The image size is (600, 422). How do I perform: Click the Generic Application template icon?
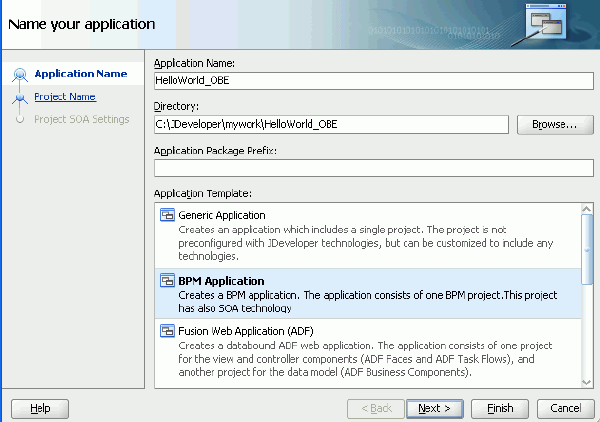168,215
